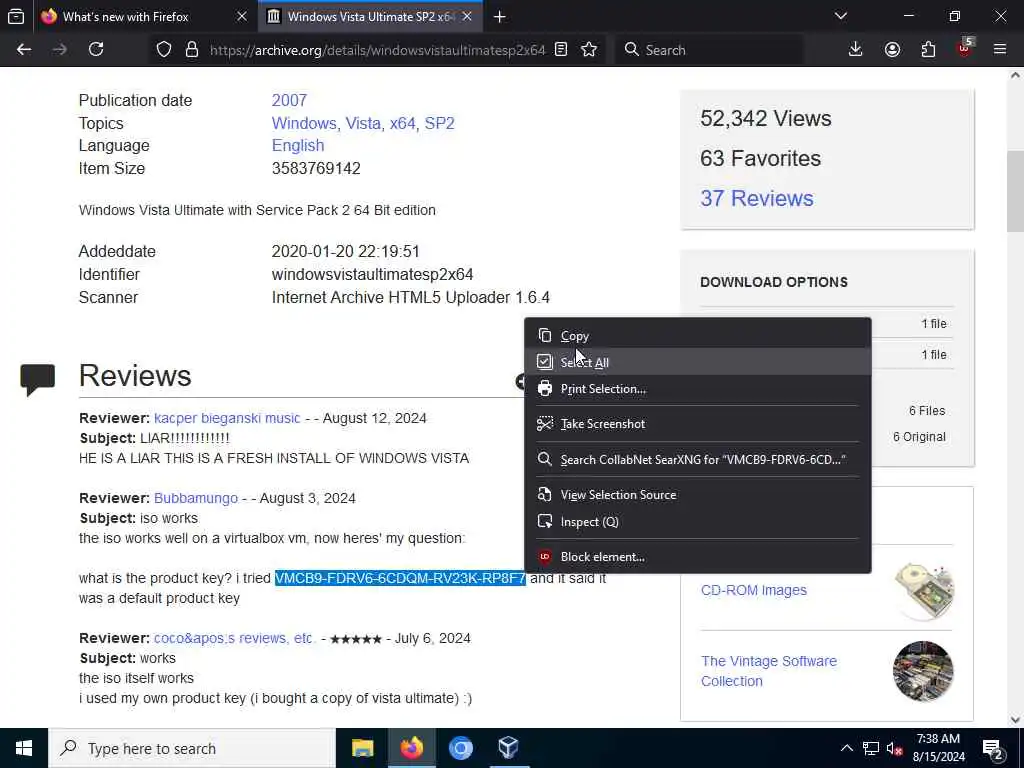Image resolution: width=1024 pixels, height=768 pixels.
Task: Open the notification center icon
Action: click(x=993, y=750)
